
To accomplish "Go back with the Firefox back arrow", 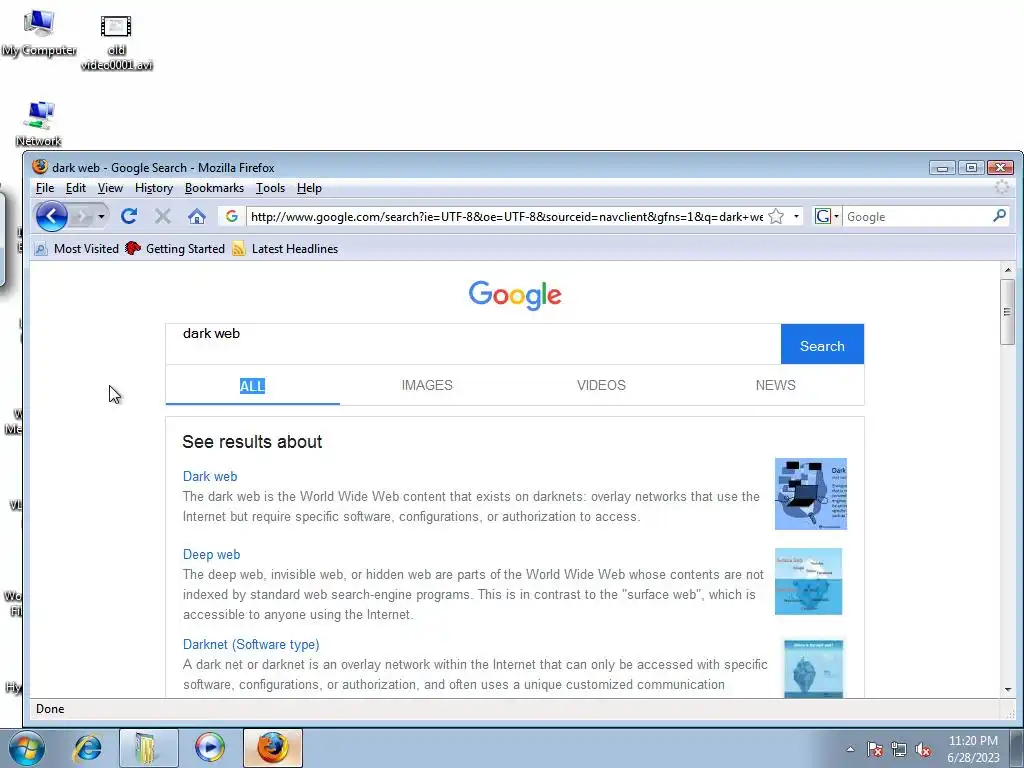I will click(52, 216).
